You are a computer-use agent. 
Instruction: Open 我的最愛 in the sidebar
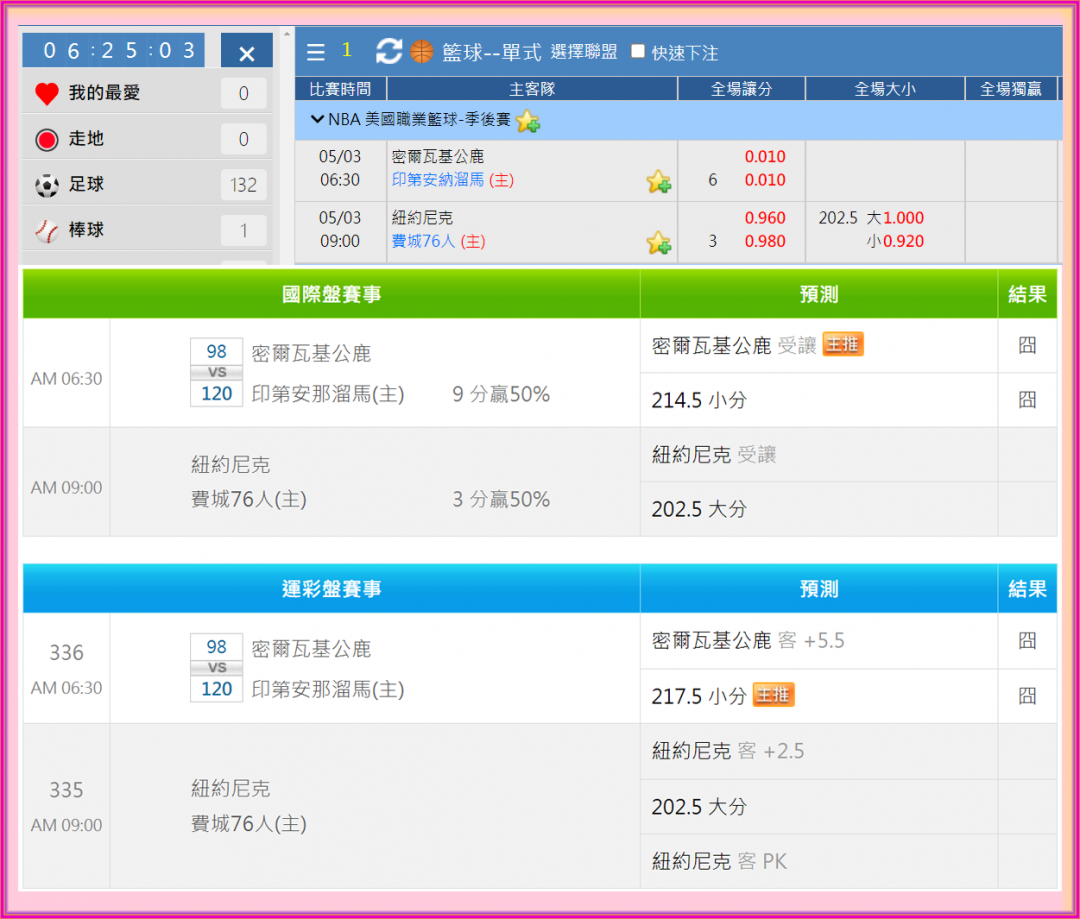pyautogui.click(x=104, y=93)
